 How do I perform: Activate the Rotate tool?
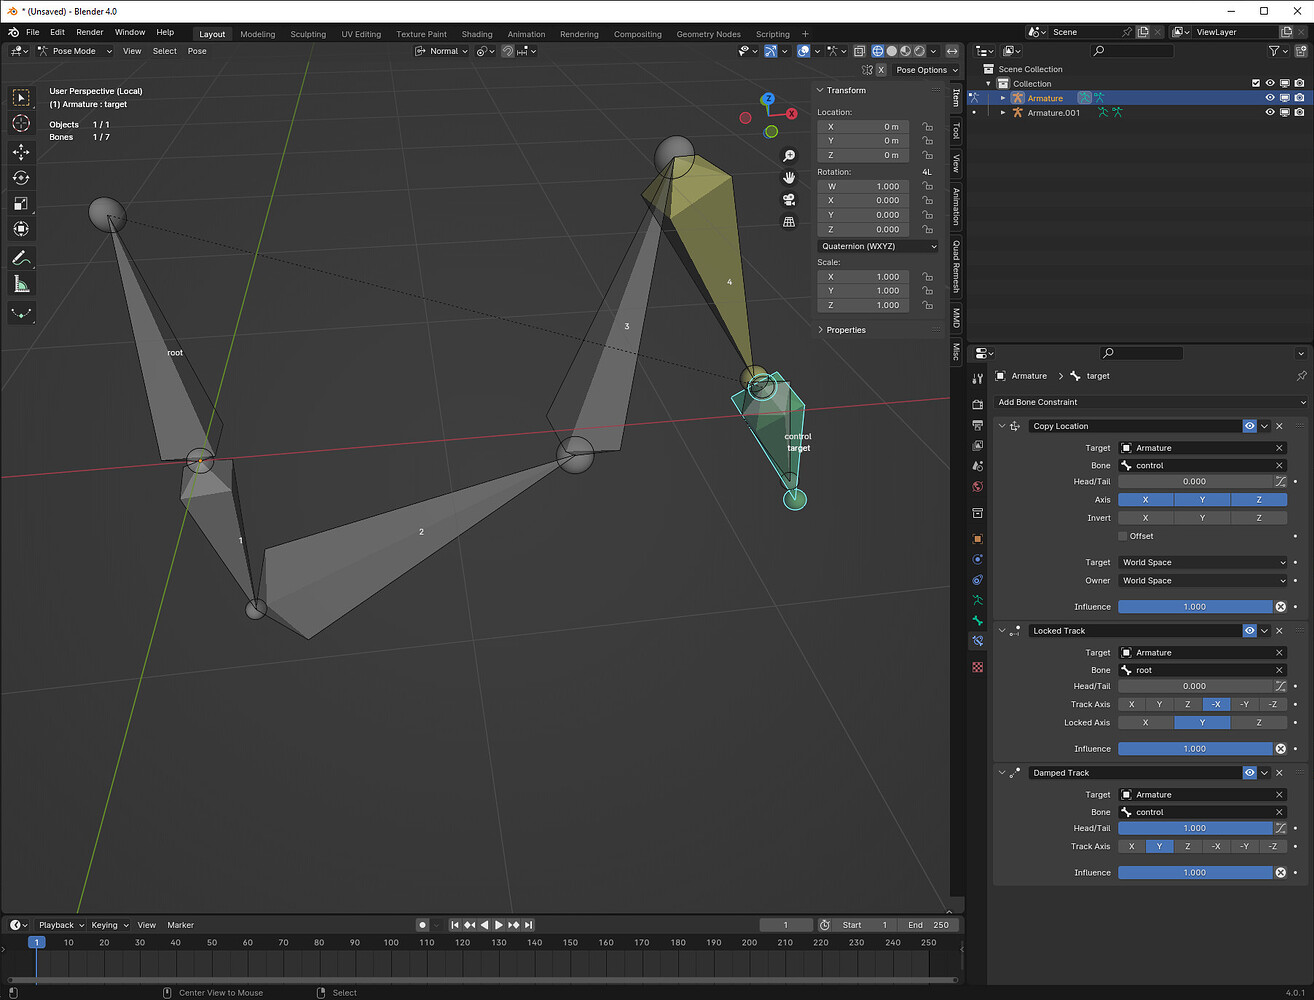click(21, 178)
